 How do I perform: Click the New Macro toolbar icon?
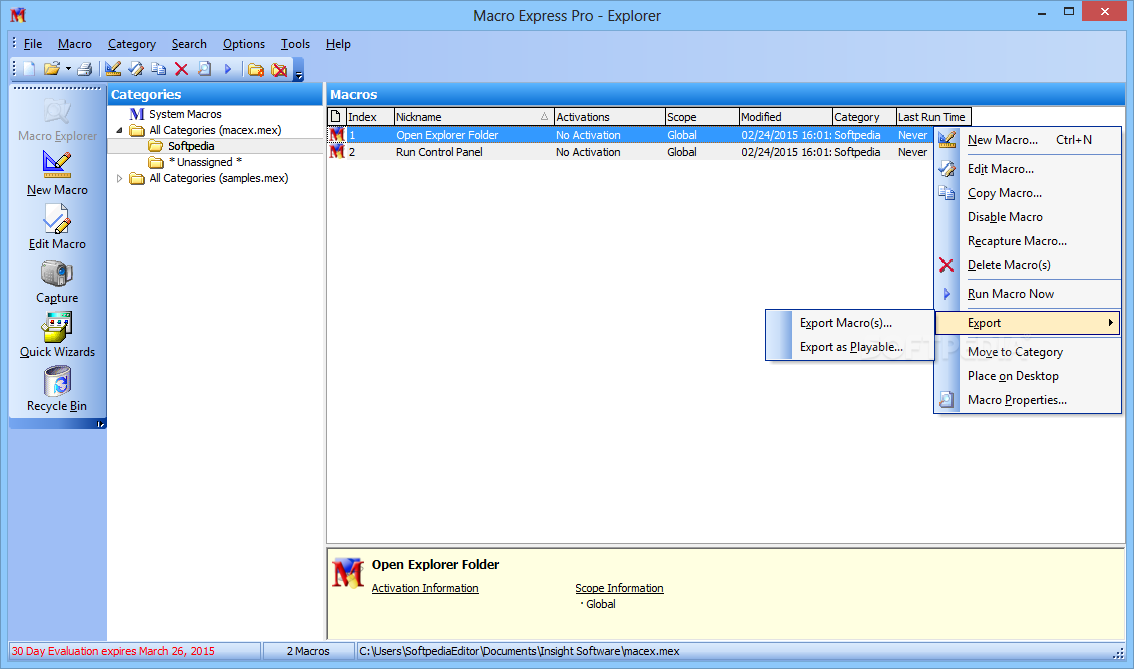(113, 69)
